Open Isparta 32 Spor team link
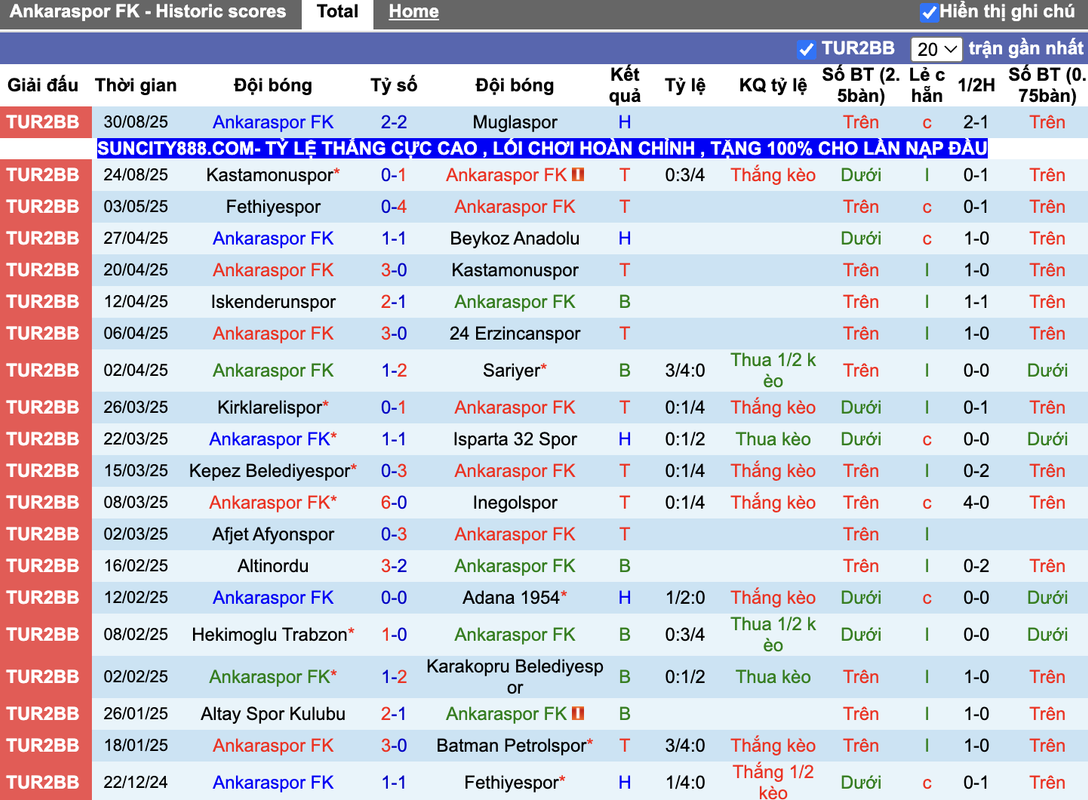The height and width of the screenshot is (800, 1088). click(515, 439)
